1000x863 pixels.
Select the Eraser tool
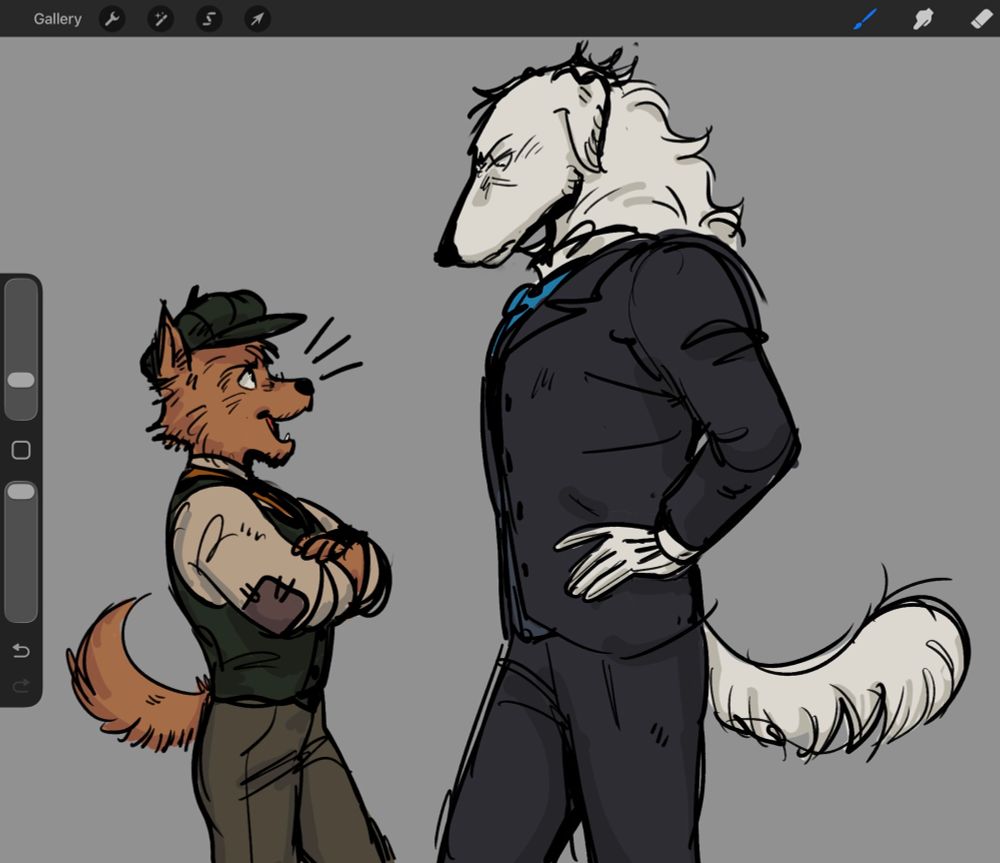[981, 19]
